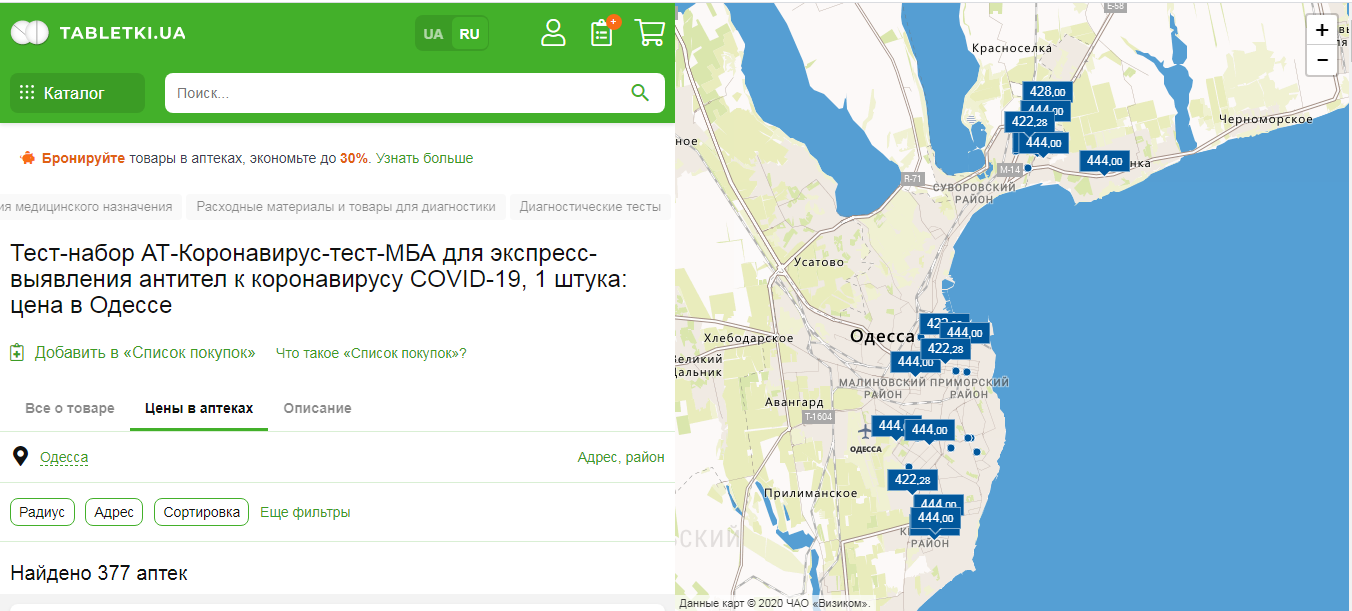Click the search magnifier icon

tap(640, 92)
